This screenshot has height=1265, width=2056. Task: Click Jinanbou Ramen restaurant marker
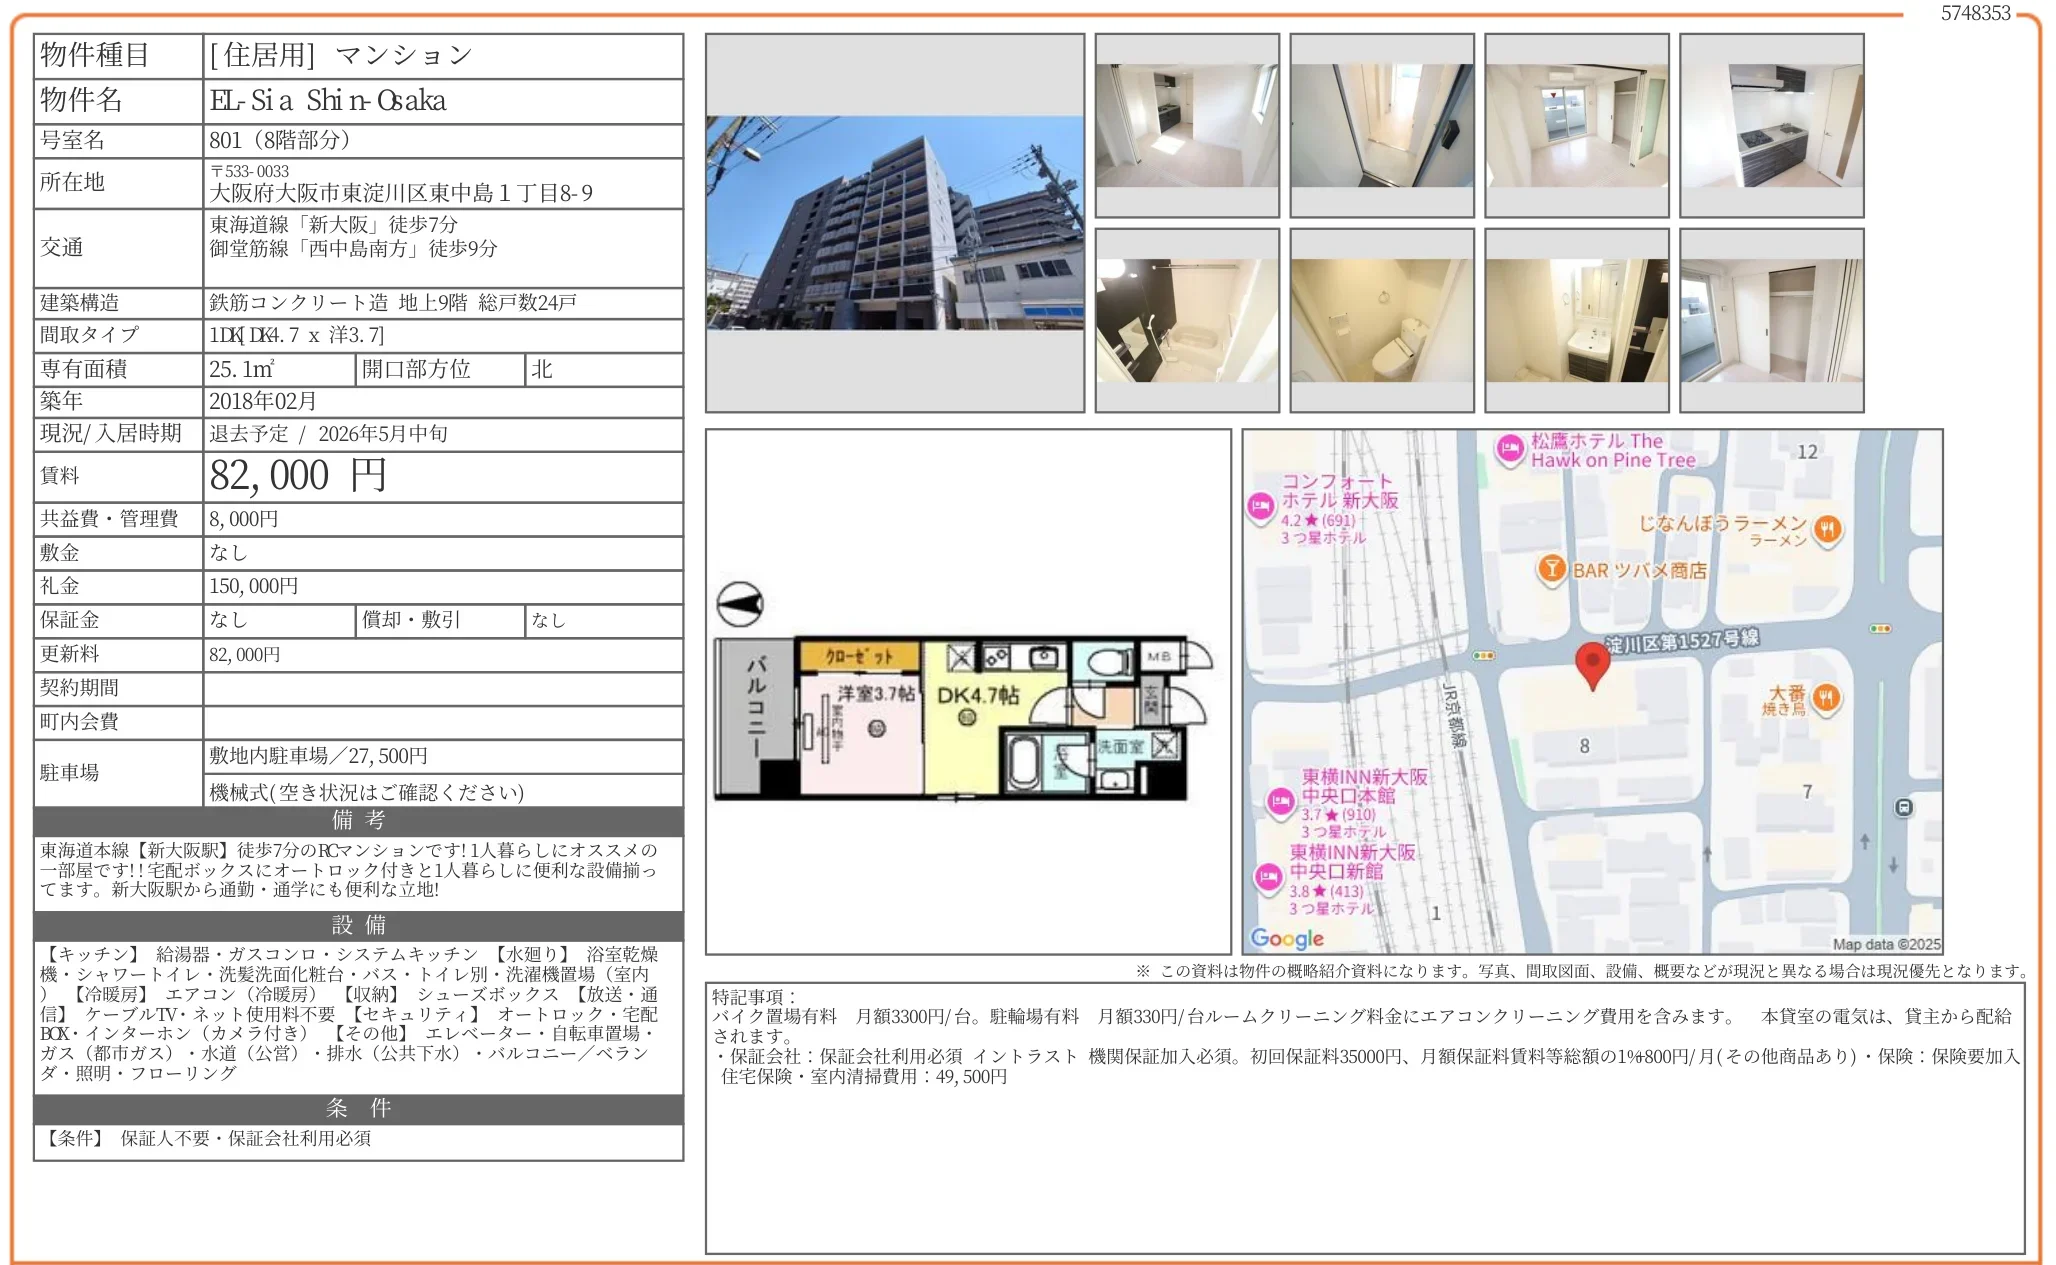1827,529
